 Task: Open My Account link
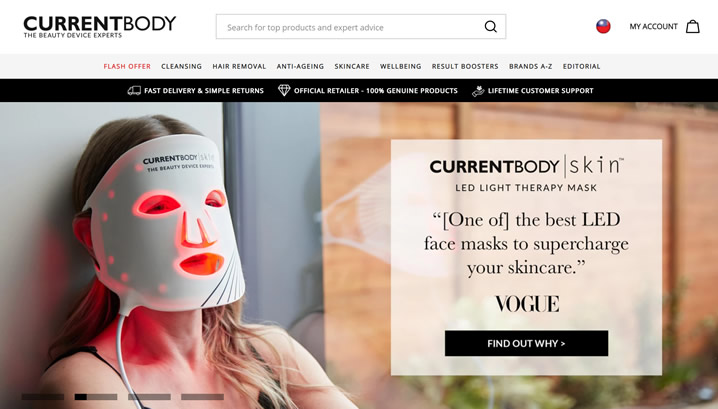coord(653,27)
